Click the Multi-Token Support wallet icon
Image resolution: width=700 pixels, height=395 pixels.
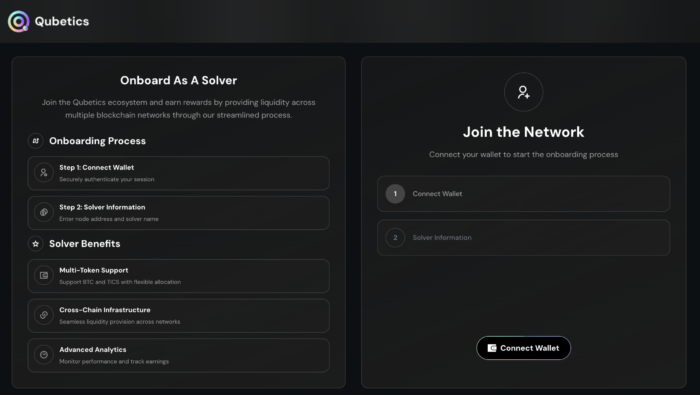pos(44,275)
